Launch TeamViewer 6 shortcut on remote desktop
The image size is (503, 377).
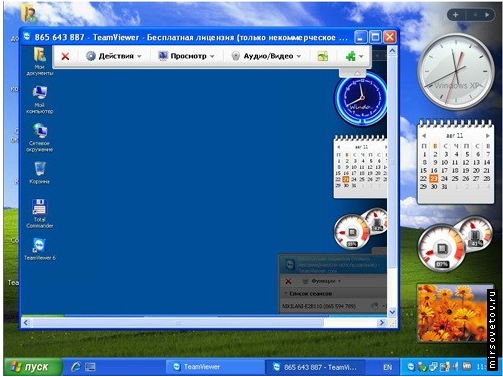click(39, 249)
